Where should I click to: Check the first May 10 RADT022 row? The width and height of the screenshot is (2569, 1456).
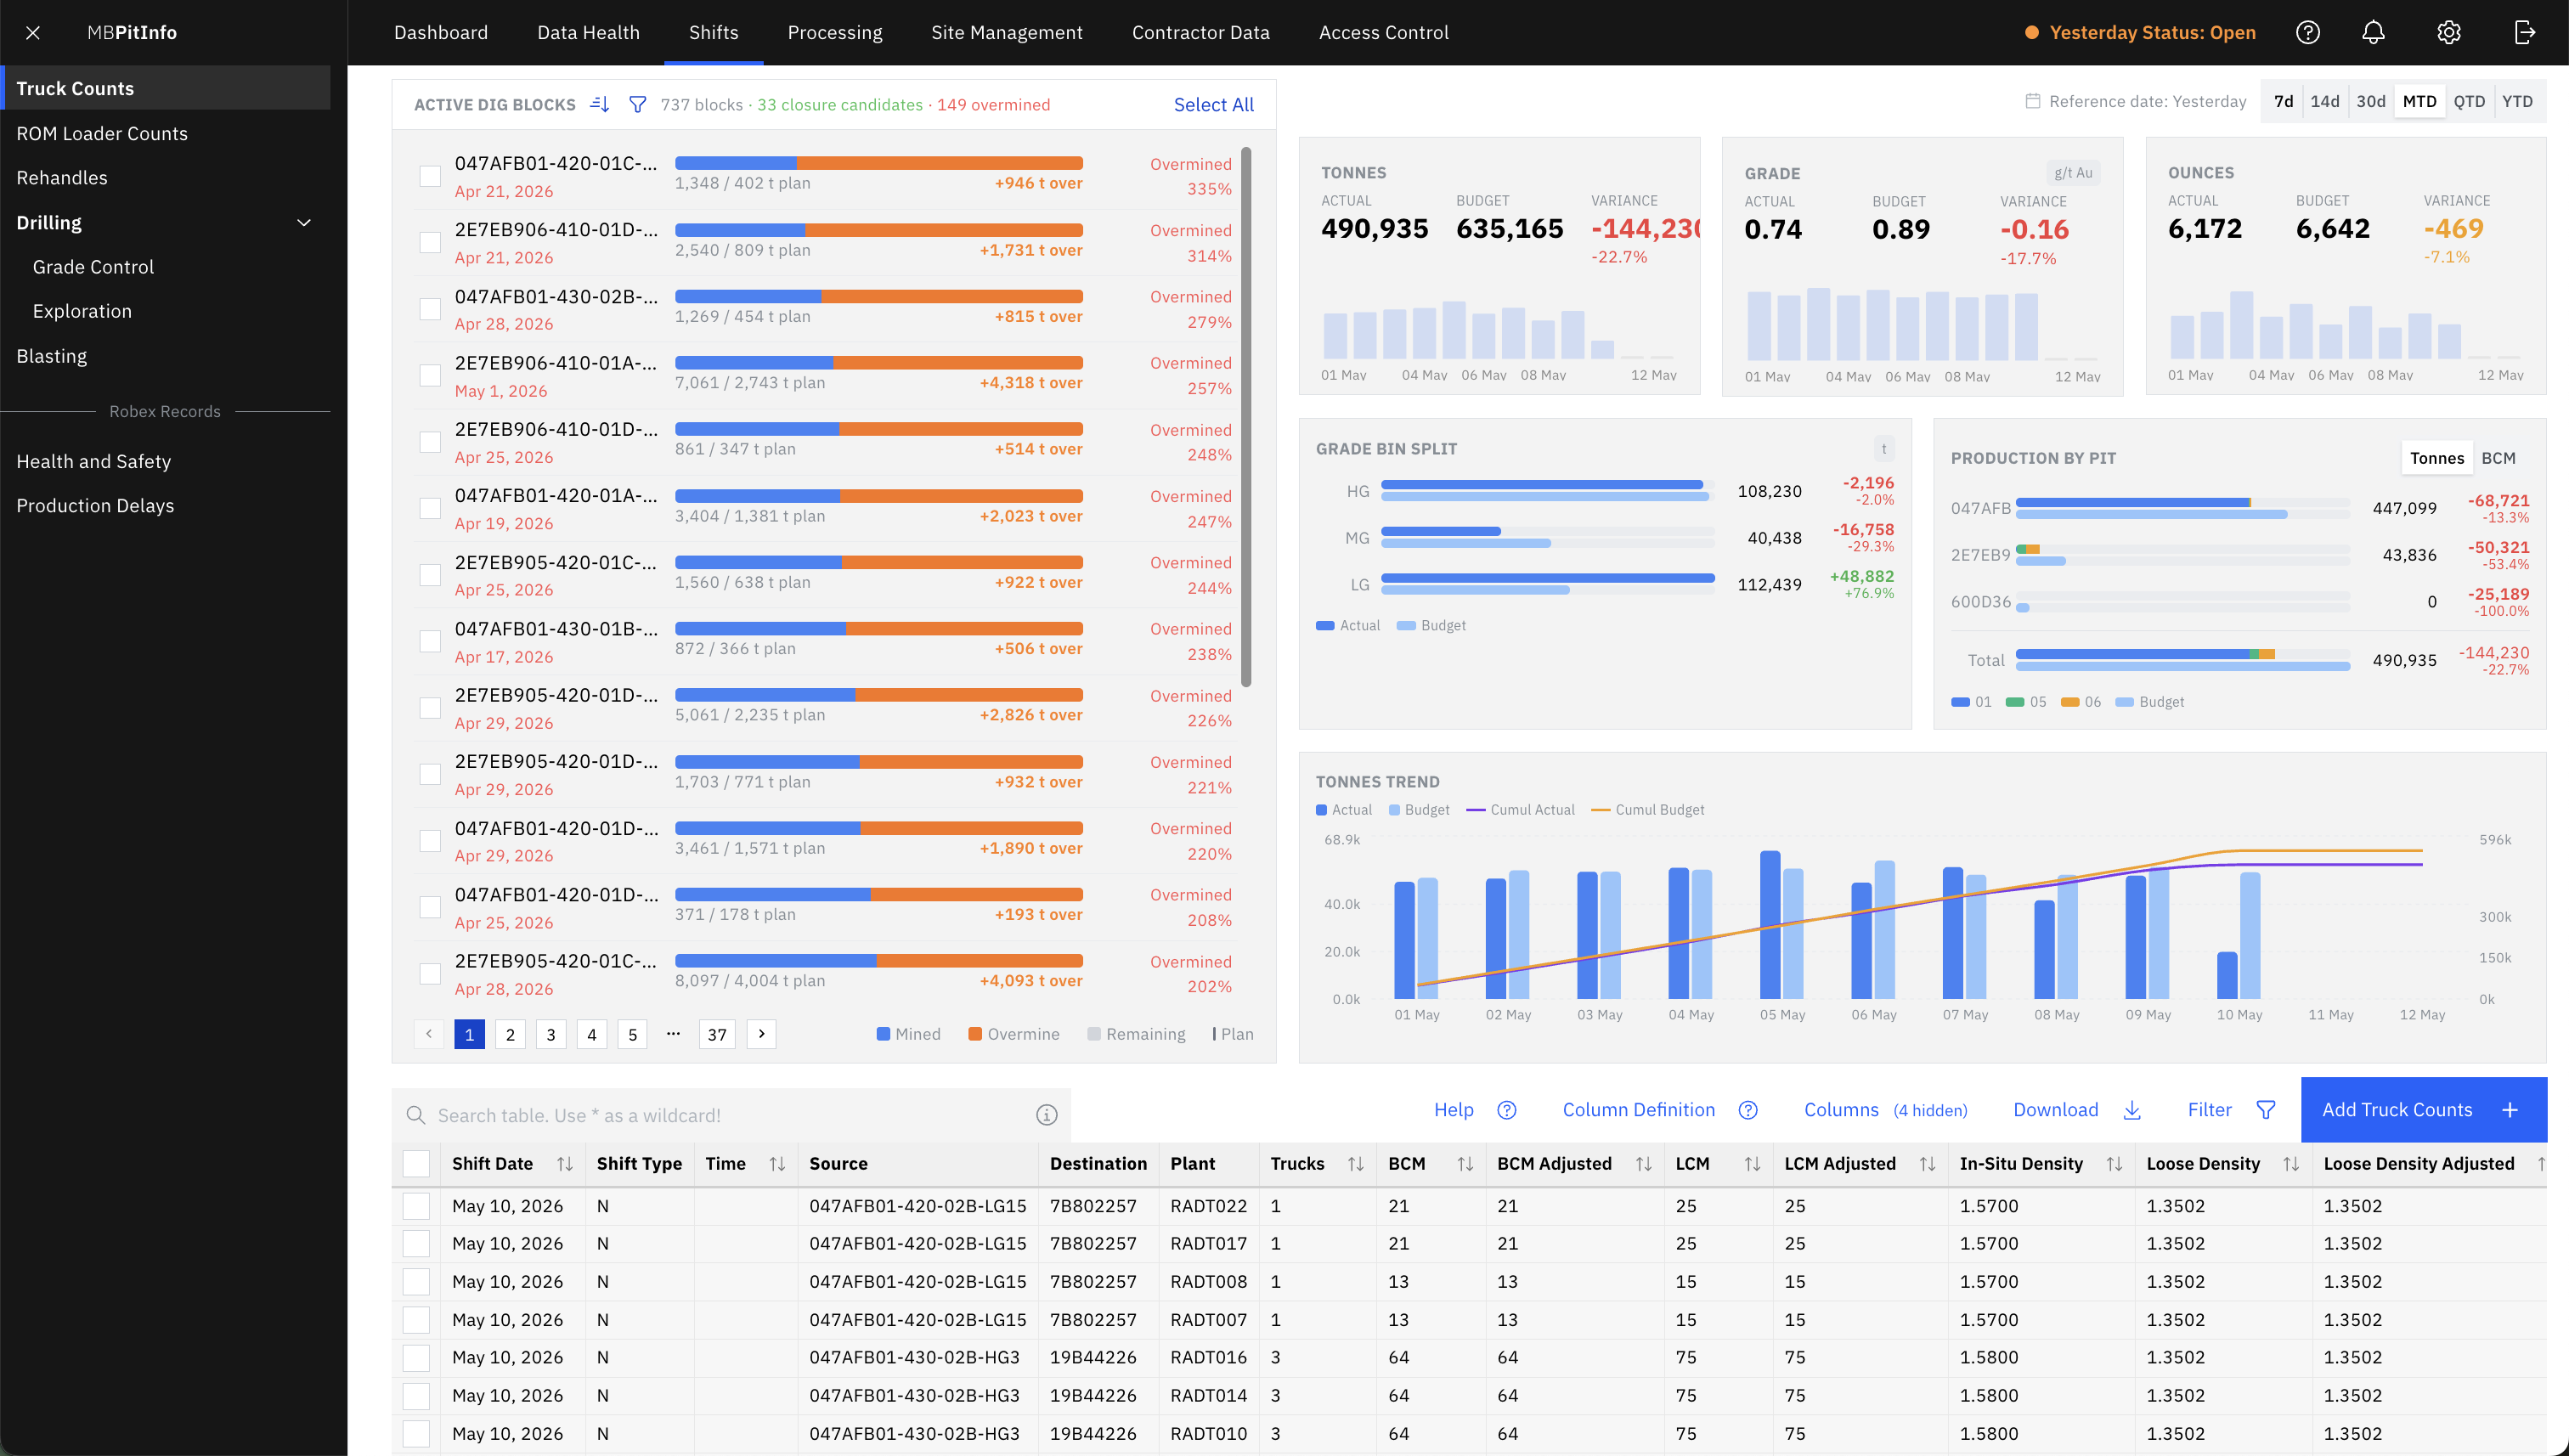point(416,1206)
